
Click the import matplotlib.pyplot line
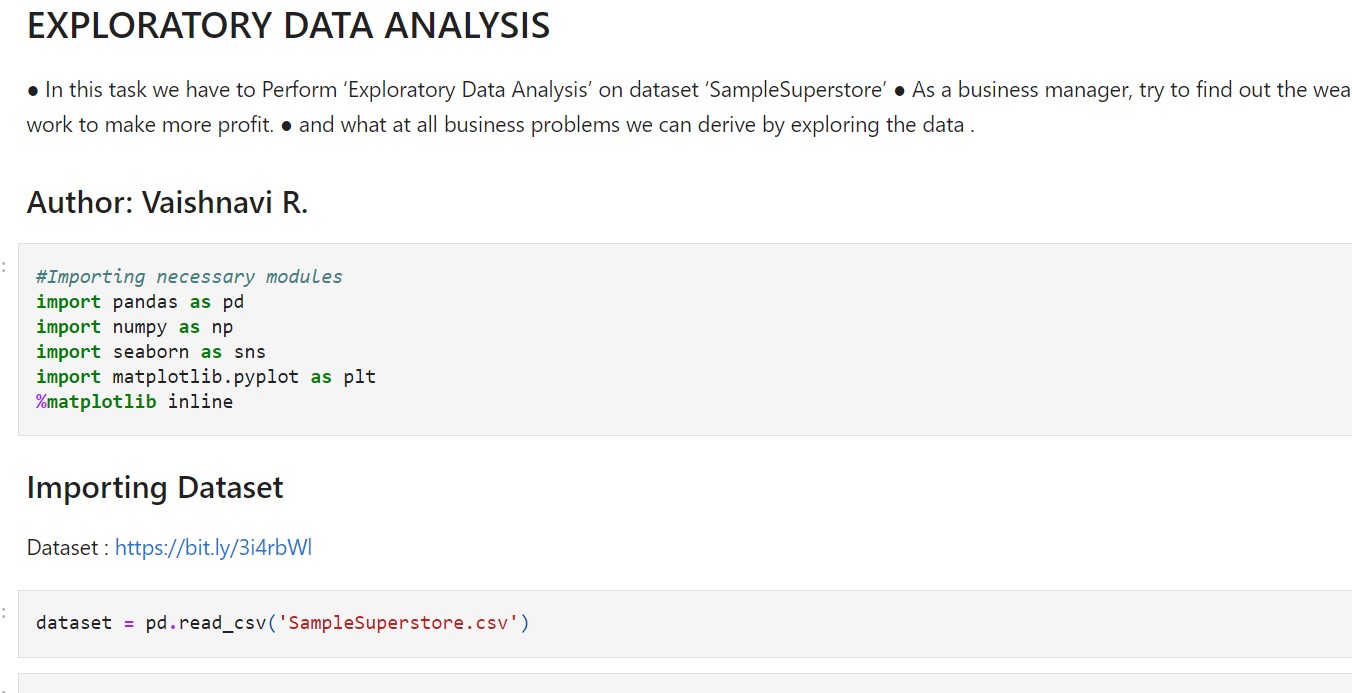point(206,377)
